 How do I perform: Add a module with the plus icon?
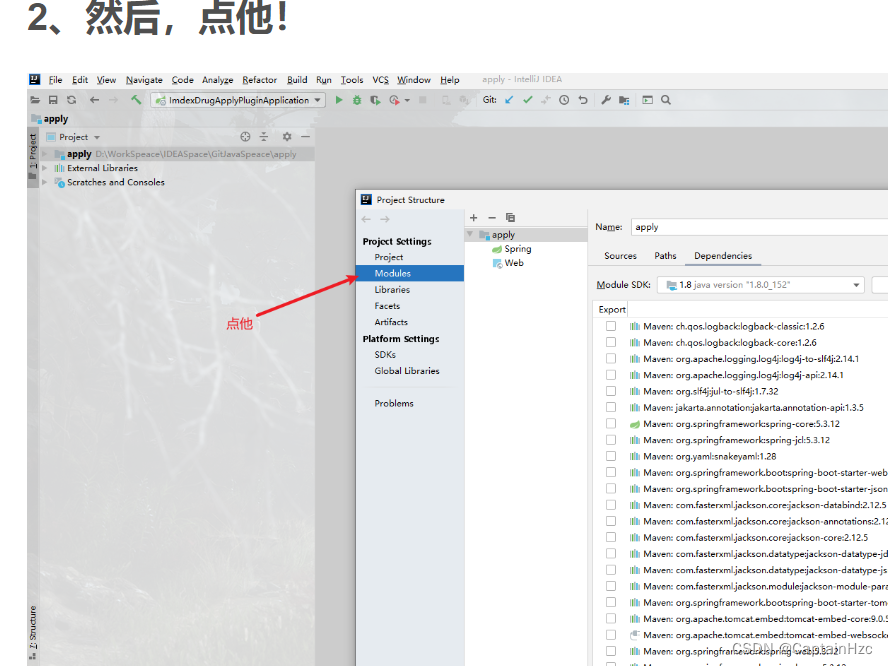474,217
